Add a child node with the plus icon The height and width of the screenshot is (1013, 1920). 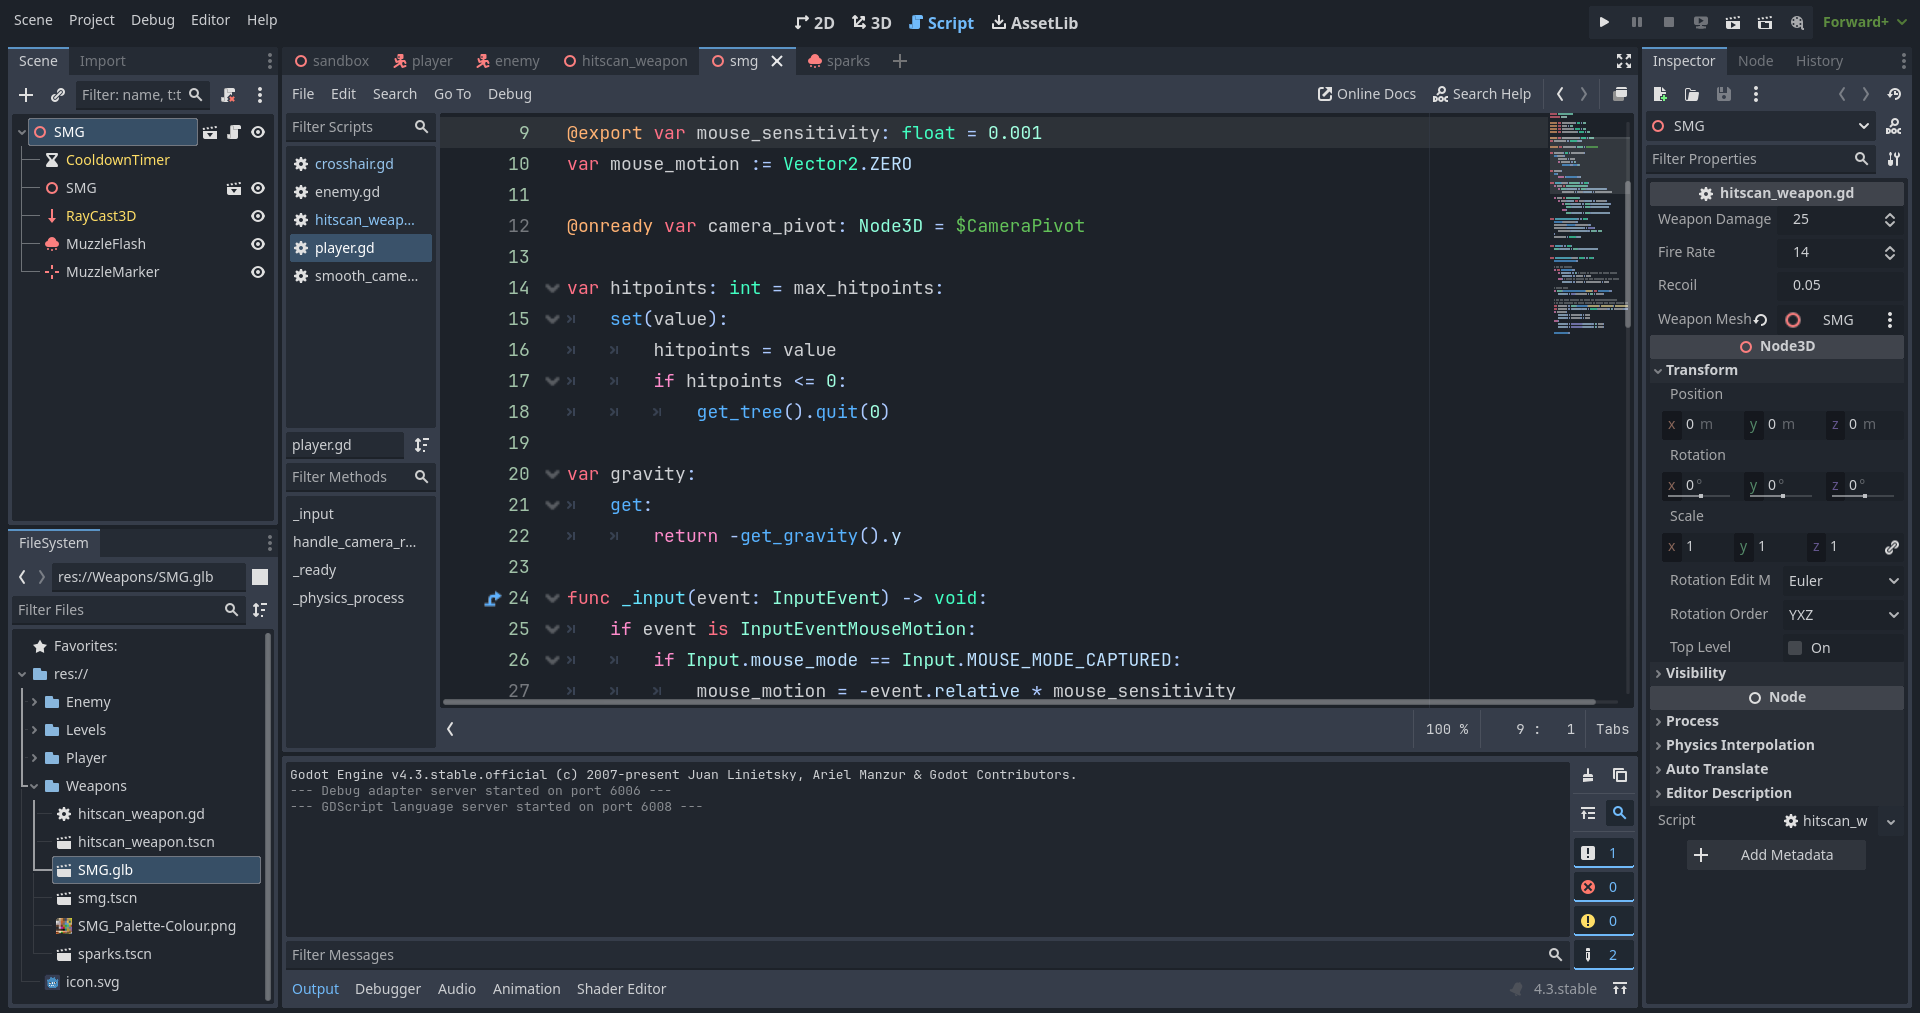point(26,95)
